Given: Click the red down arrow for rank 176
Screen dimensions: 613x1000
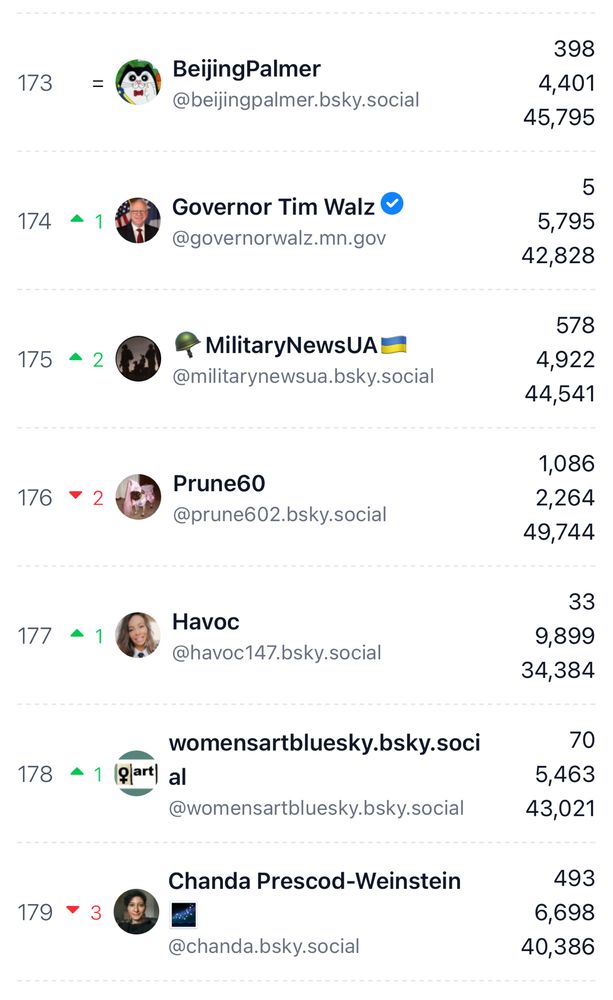Looking at the screenshot, I should (x=77, y=497).
